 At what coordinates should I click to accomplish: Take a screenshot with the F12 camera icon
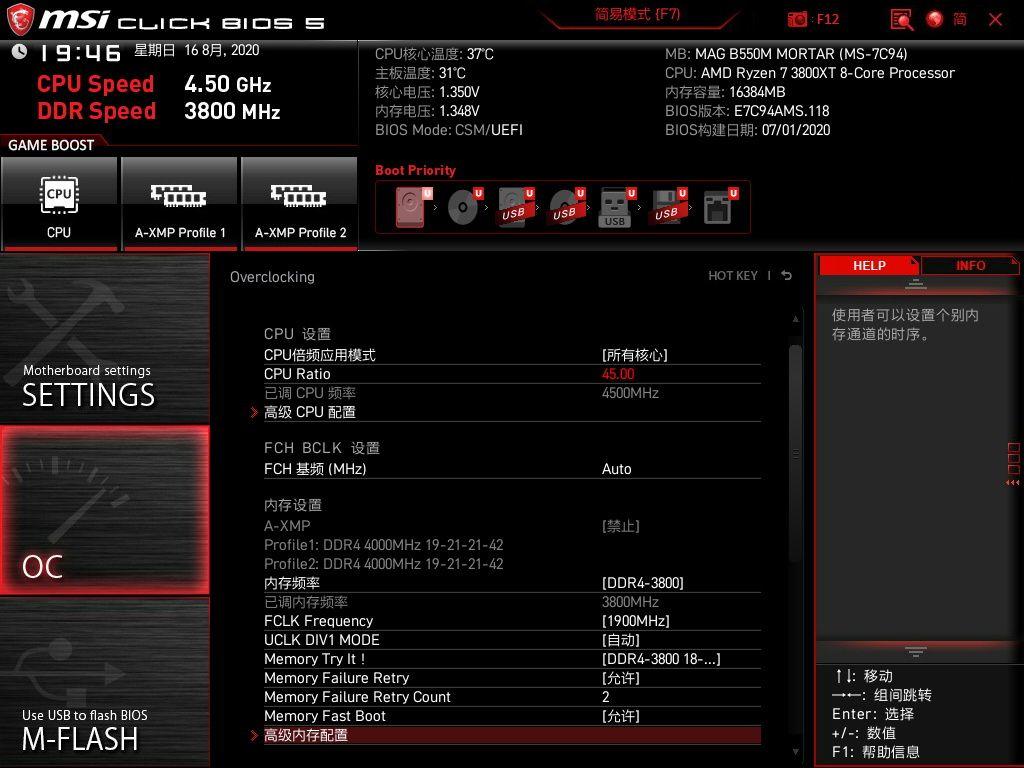click(797, 20)
